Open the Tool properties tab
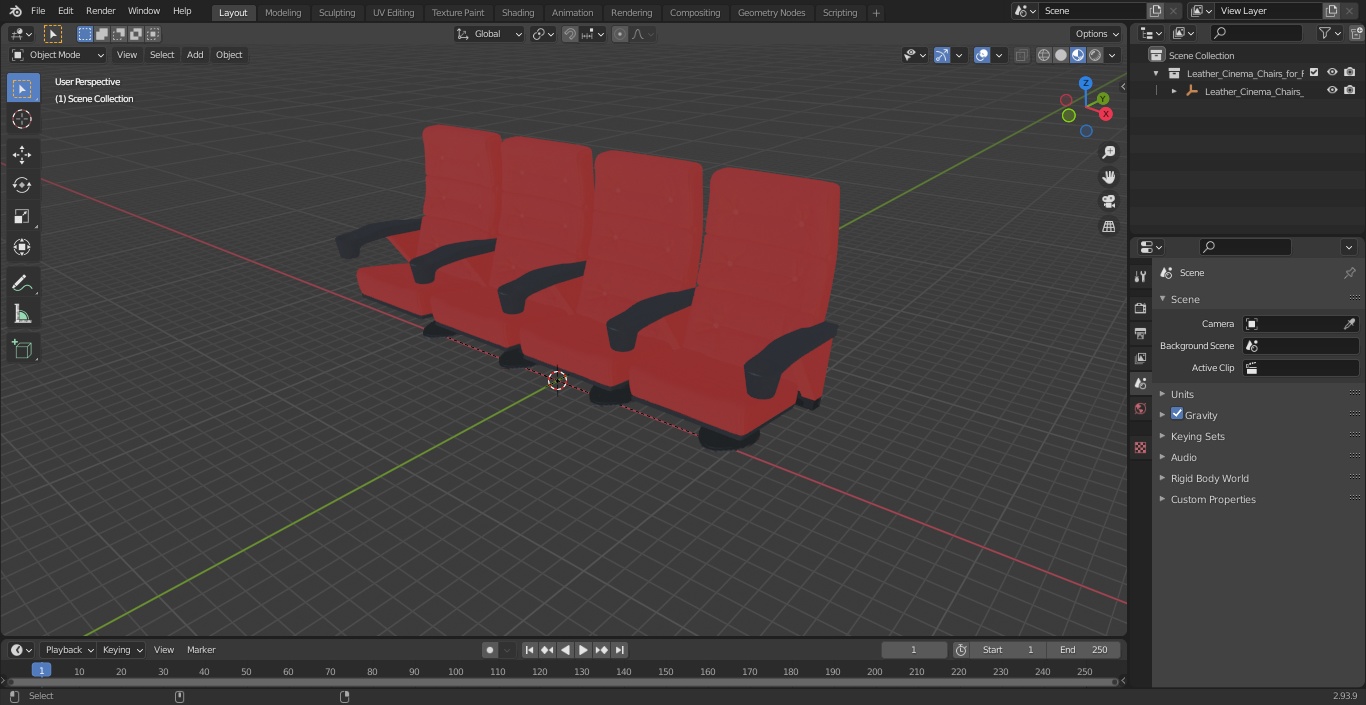1366x705 pixels. click(x=1140, y=276)
